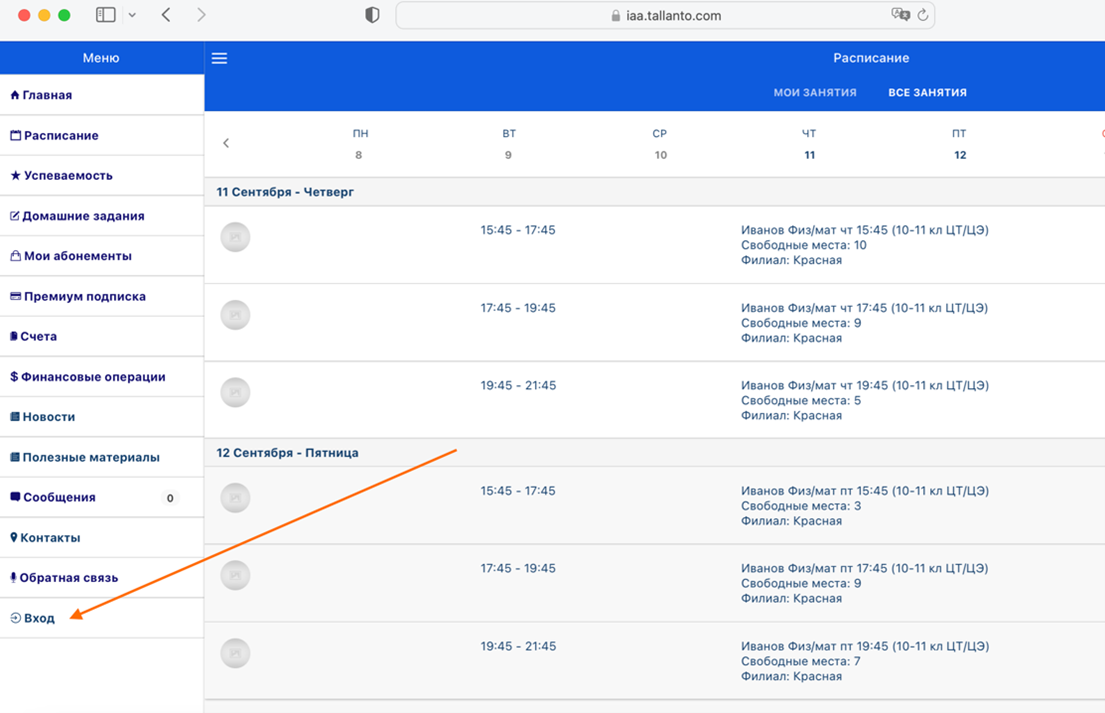Click the translate page icon in address bar
The height and width of the screenshot is (713, 1105).
pos(899,15)
